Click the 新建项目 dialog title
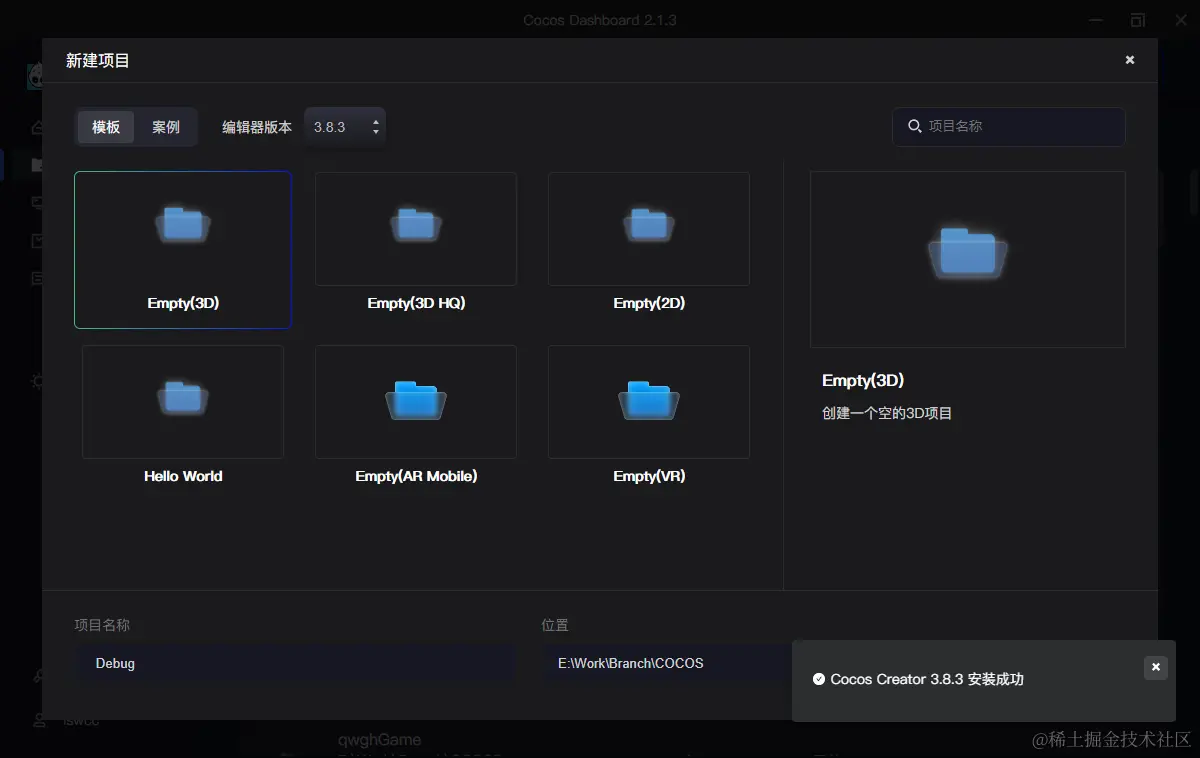The height and width of the screenshot is (758, 1200). coord(98,60)
